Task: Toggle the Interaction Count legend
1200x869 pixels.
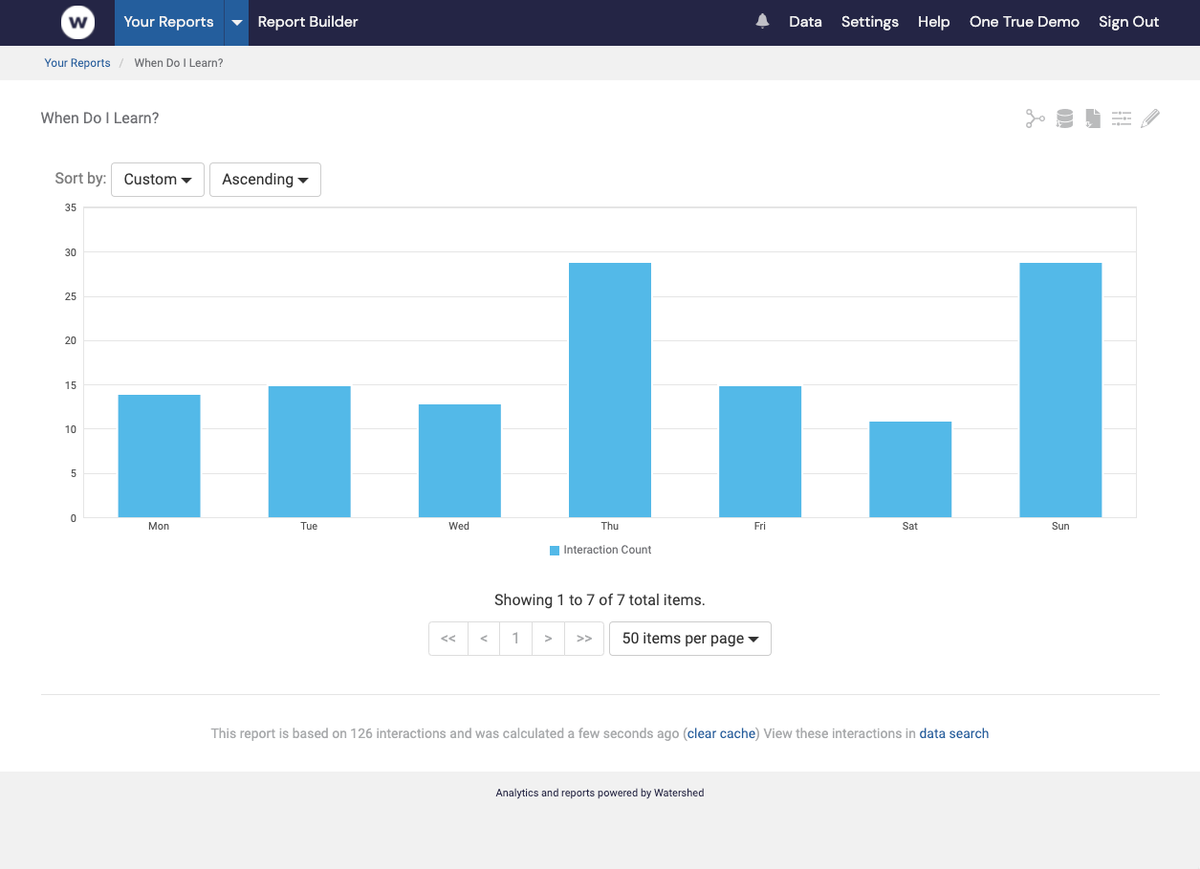Action: pyautogui.click(x=599, y=549)
